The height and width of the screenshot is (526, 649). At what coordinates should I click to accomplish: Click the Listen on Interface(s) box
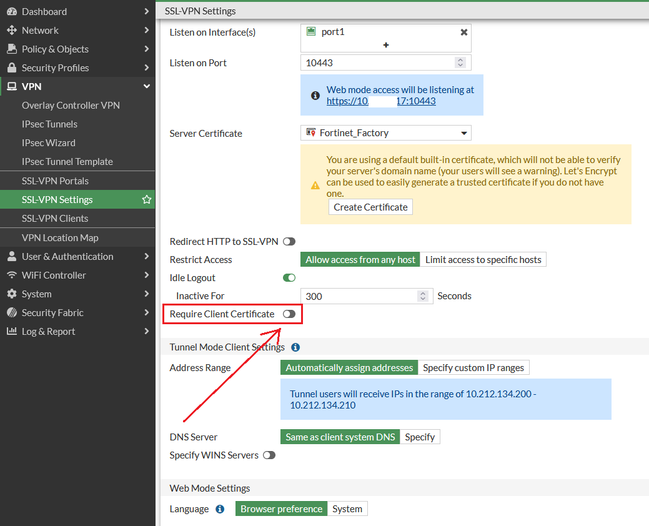pos(385,38)
